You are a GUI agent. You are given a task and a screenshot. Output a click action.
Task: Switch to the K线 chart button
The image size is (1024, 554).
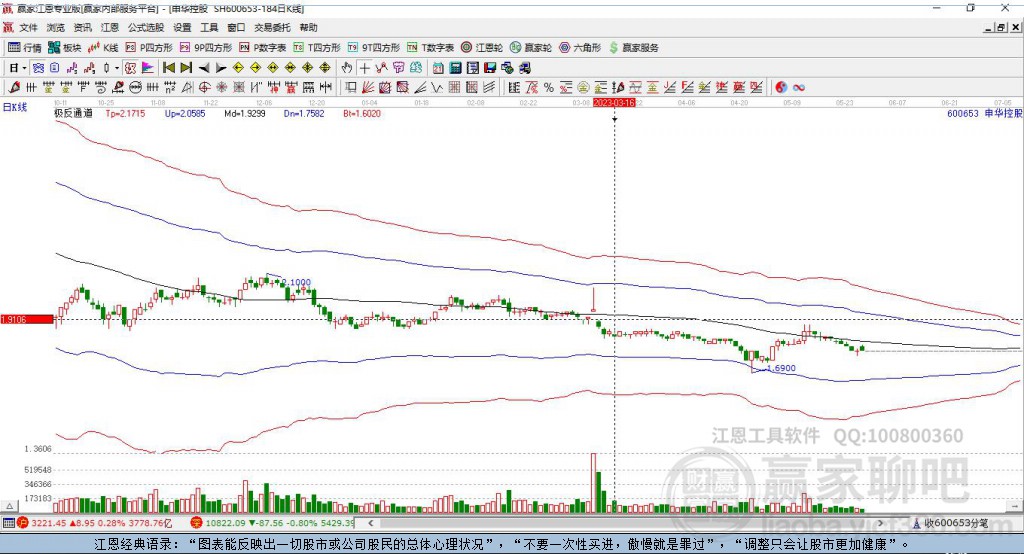103,48
